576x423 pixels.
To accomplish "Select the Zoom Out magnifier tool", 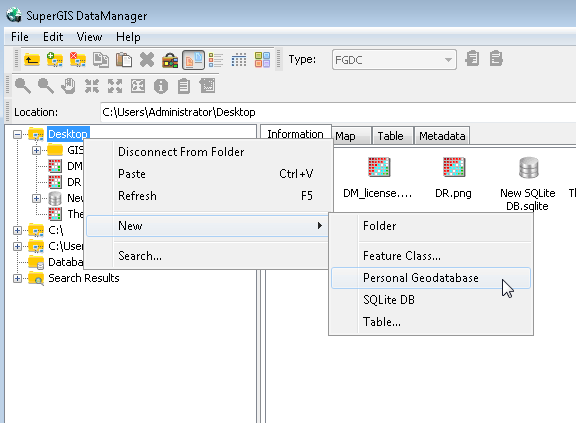I will coord(46,86).
